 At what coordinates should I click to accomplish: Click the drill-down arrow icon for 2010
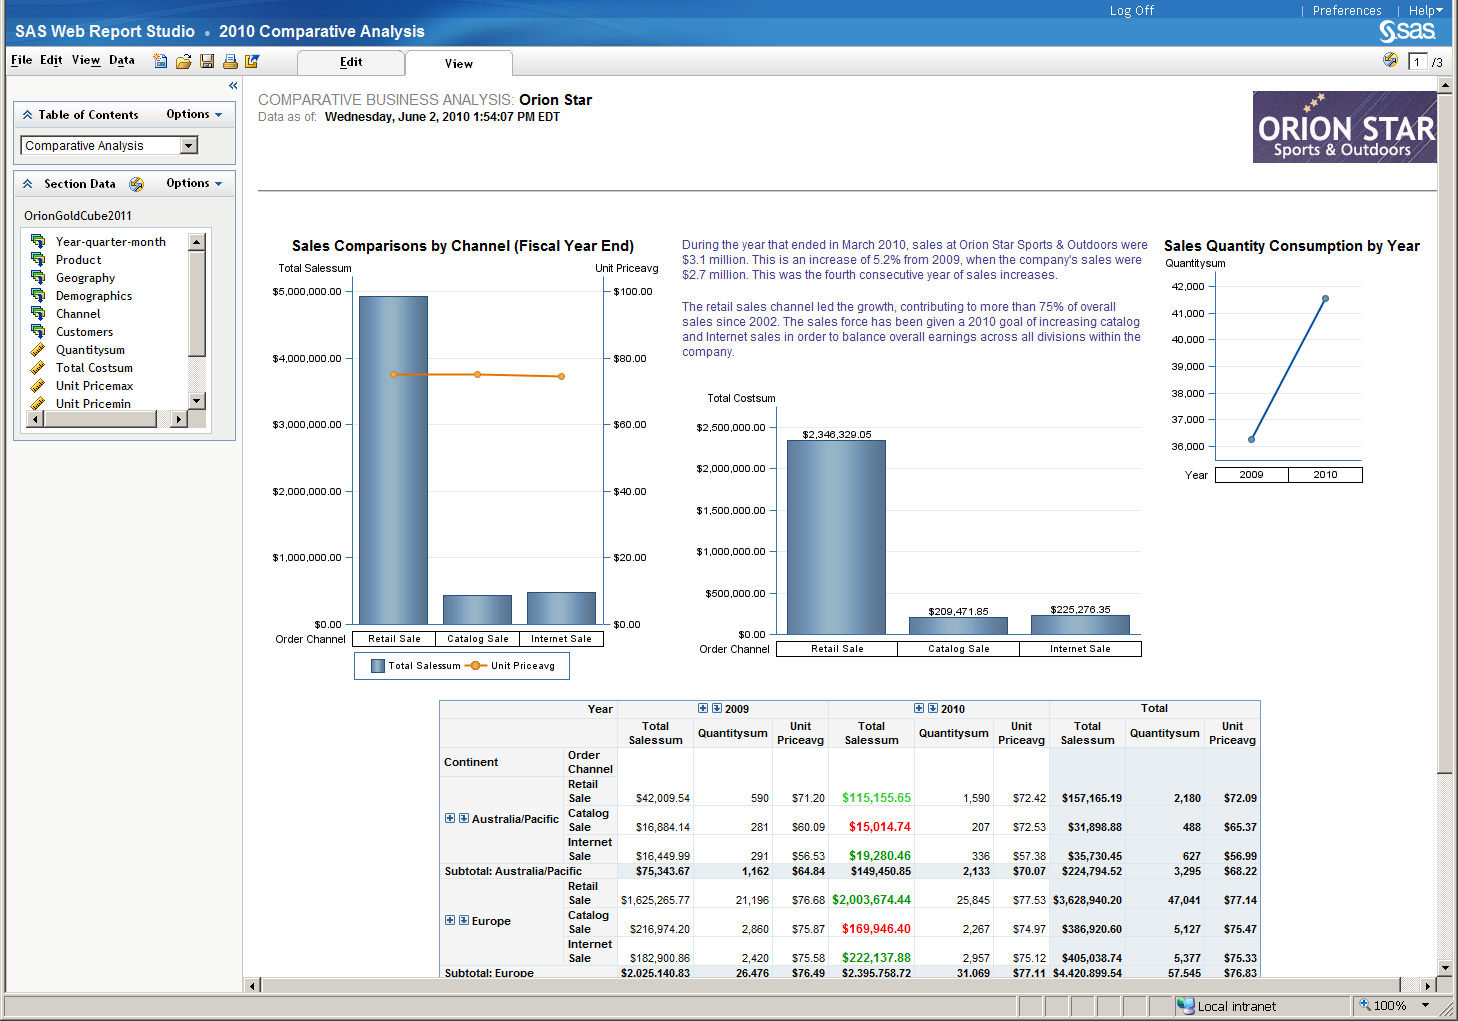[x=933, y=708]
